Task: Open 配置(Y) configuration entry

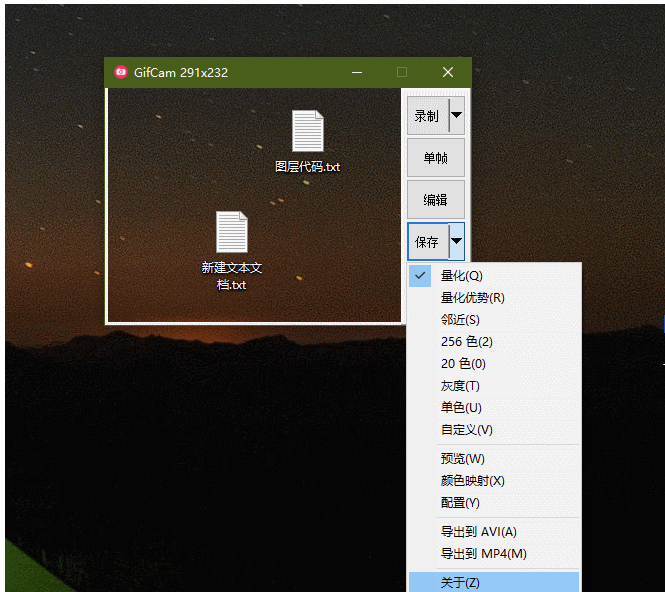Action: click(494, 503)
